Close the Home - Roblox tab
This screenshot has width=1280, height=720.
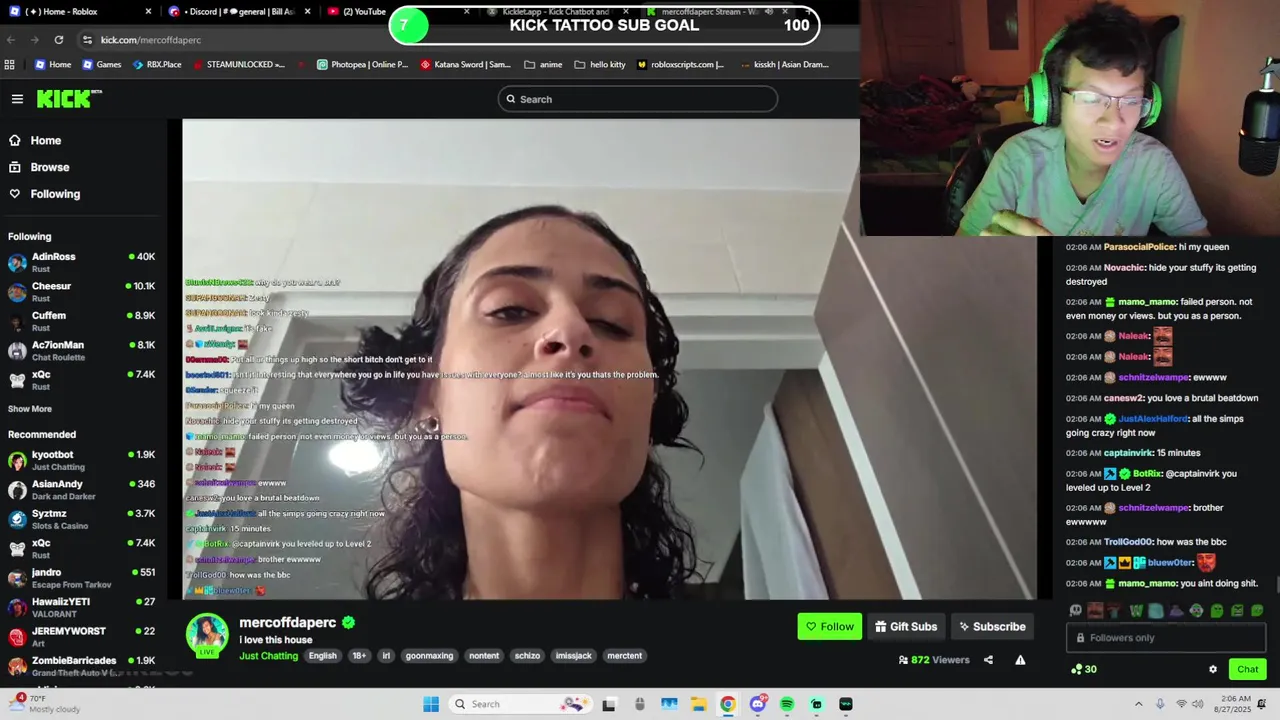click(148, 12)
